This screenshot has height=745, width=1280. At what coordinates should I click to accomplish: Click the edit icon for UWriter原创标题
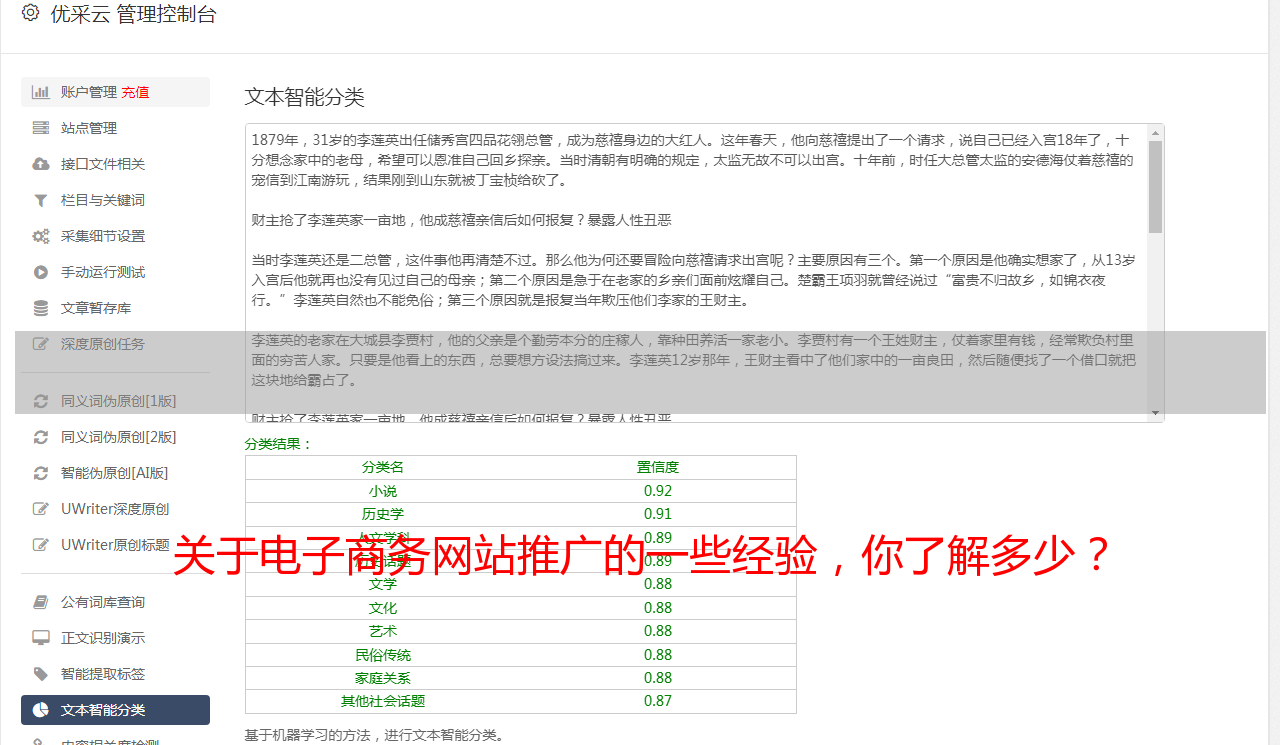(41, 545)
